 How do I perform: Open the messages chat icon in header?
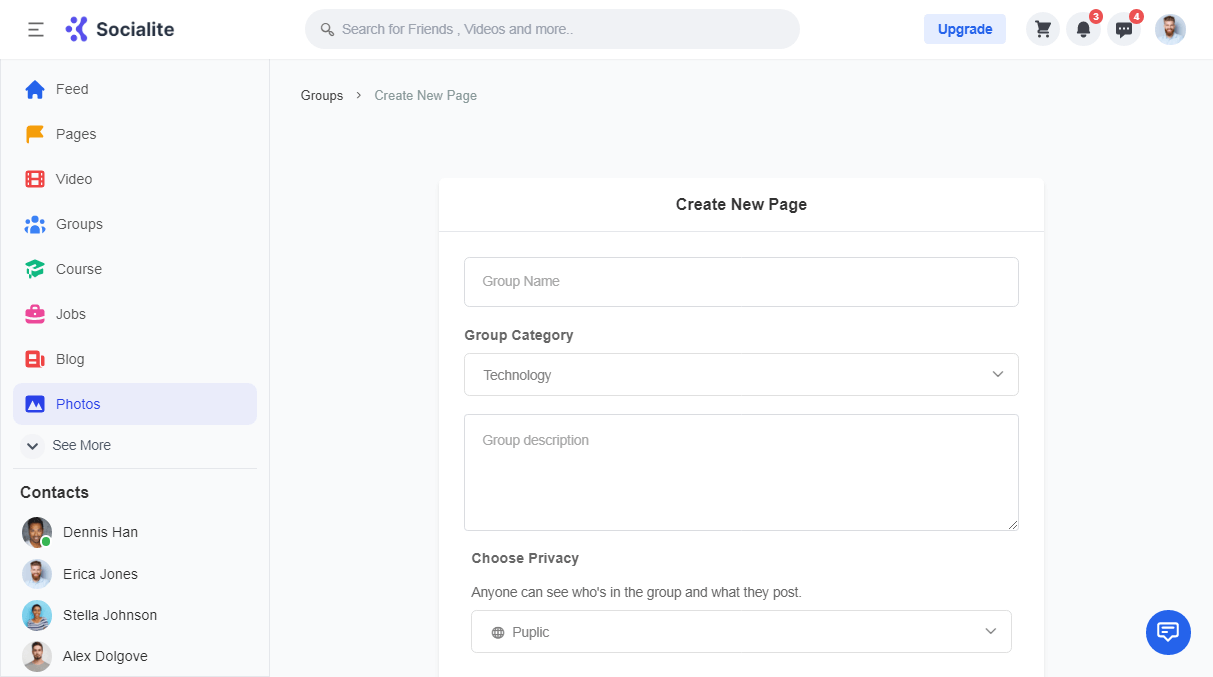coord(1124,29)
